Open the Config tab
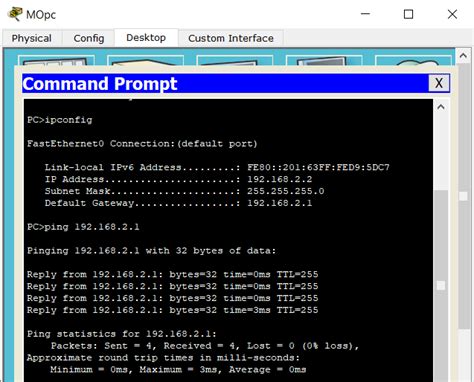This screenshot has height=382, width=474. click(x=89, y=38)
